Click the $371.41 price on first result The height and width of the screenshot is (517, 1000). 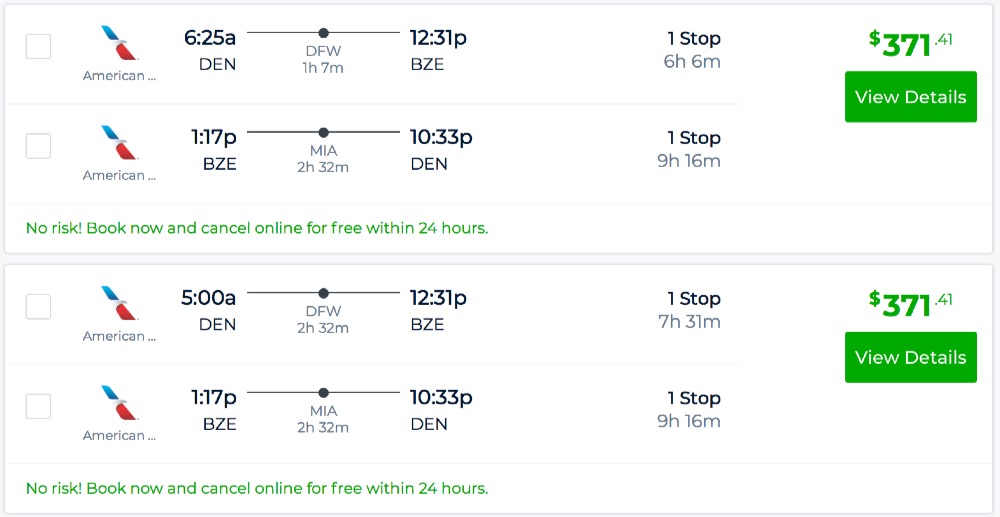(910, 43)
